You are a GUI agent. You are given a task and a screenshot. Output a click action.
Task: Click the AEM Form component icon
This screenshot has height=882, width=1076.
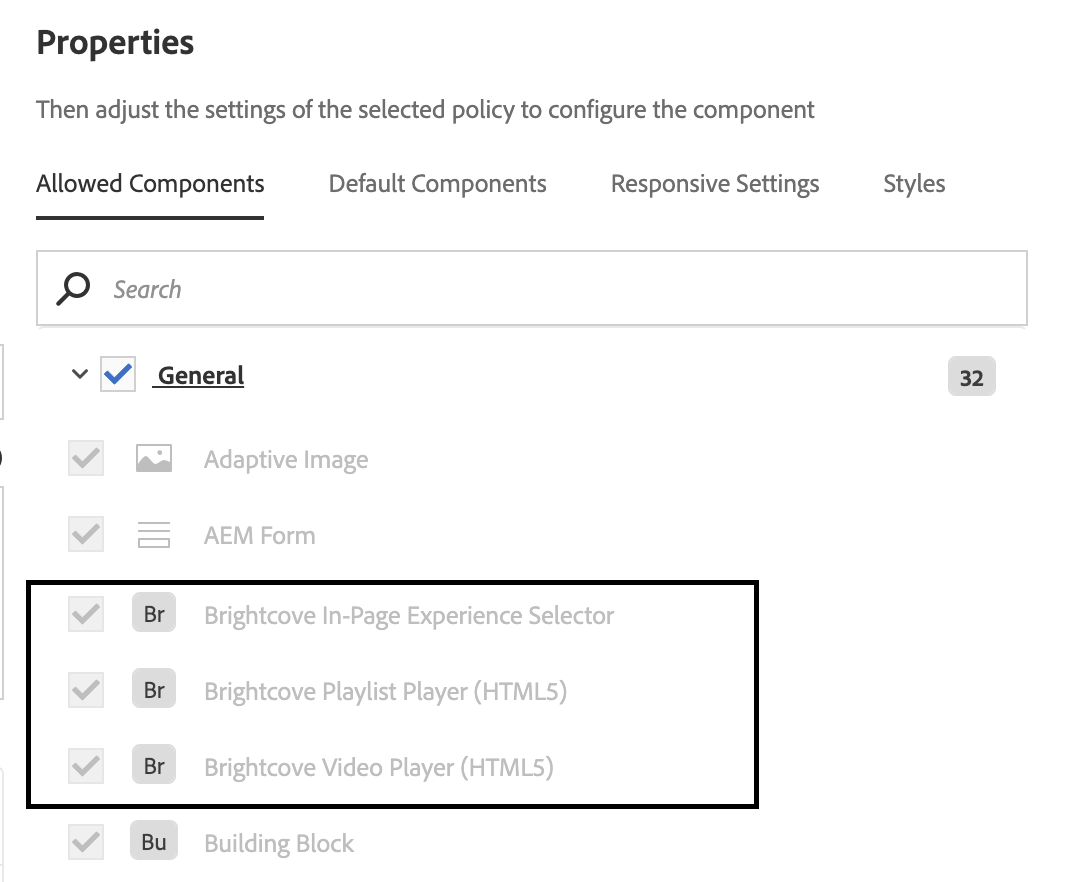tap(153, 534)
